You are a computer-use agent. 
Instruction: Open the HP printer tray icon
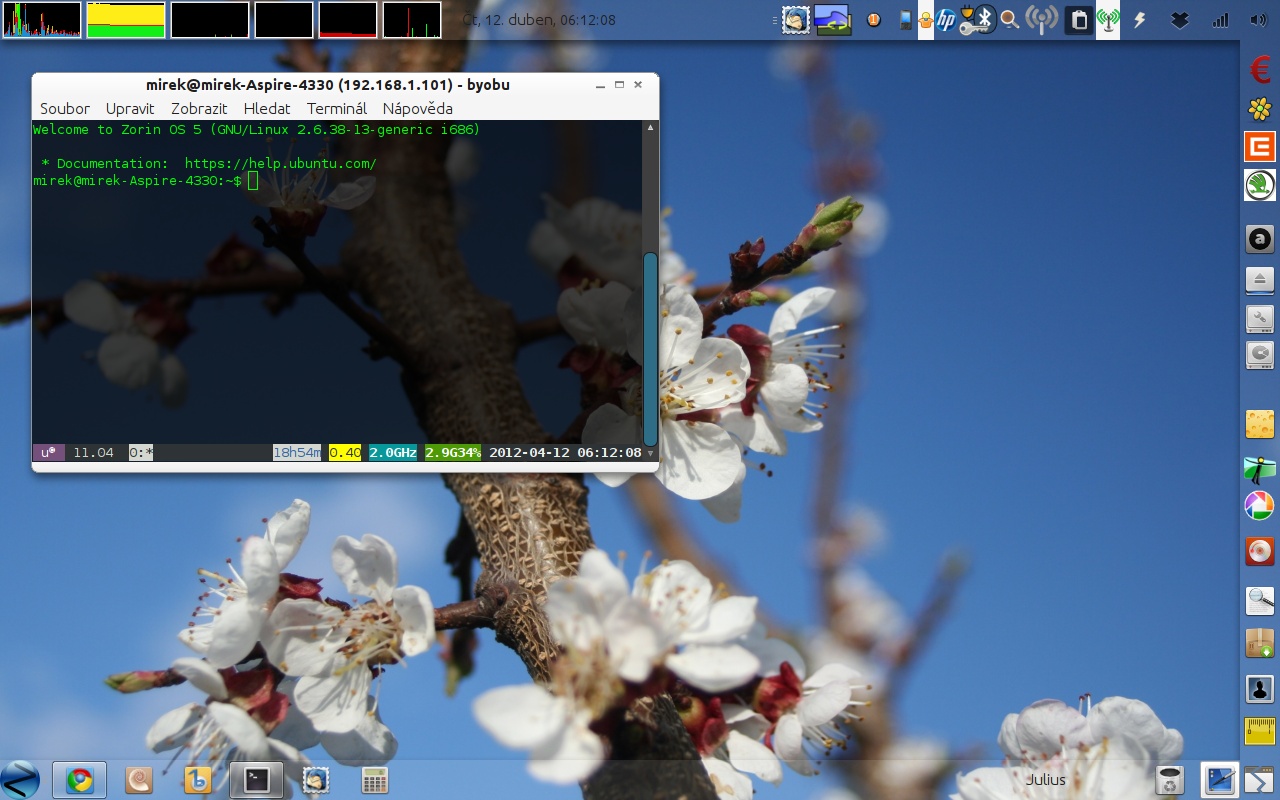(x=946, y=19)
